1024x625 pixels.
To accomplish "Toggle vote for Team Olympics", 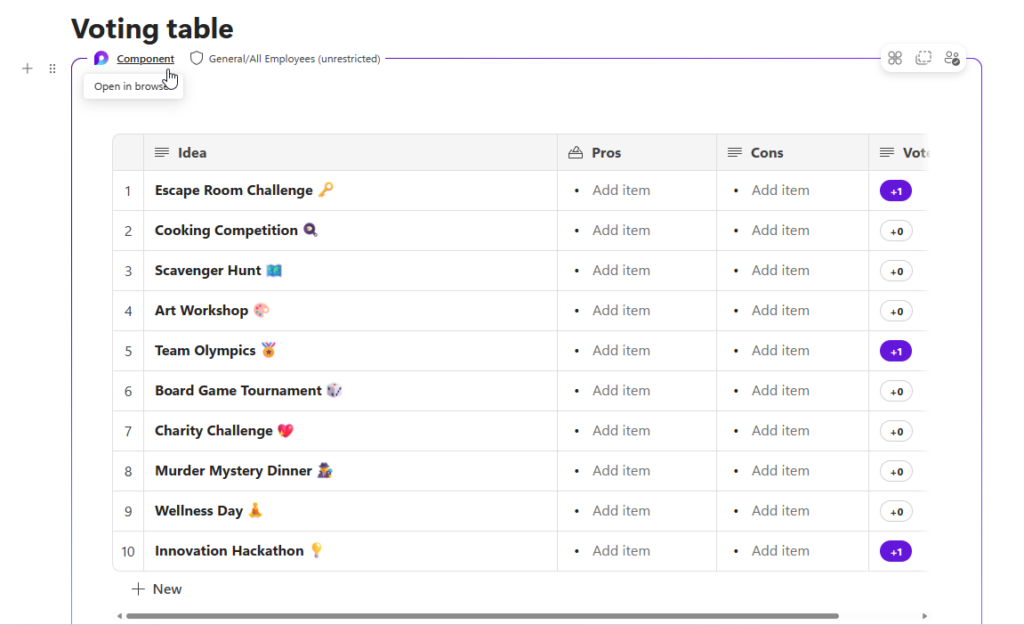I will click(896, 351).
